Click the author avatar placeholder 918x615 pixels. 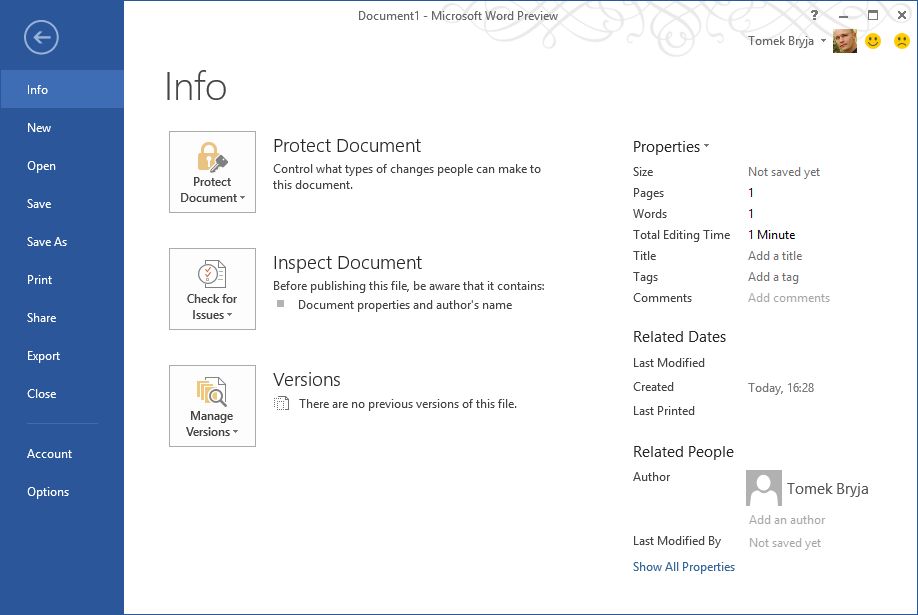point(763,488)
